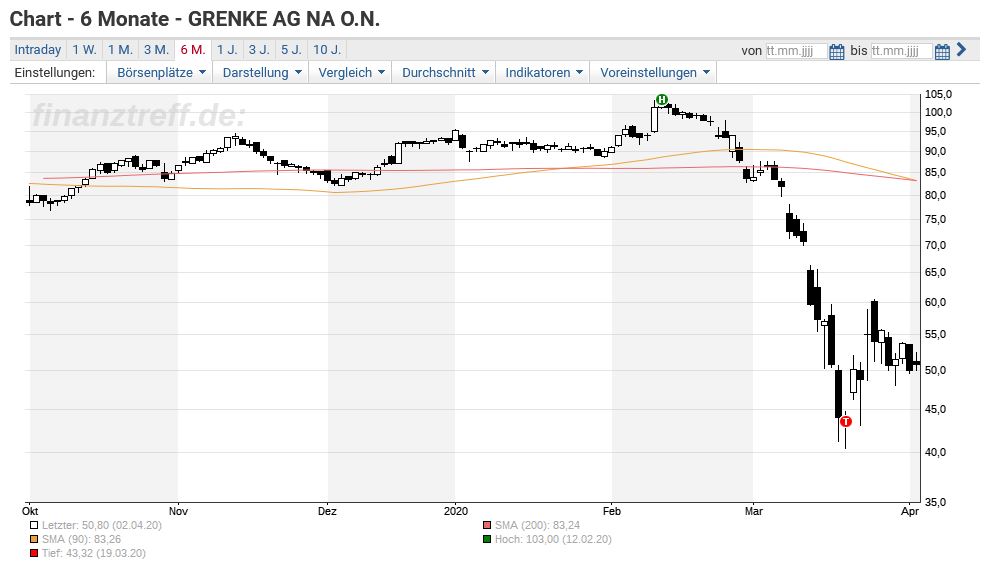Click the pink SMA (200) legend swatch
The width and height of the screenshot is (992, 573).
coord(487,526)
